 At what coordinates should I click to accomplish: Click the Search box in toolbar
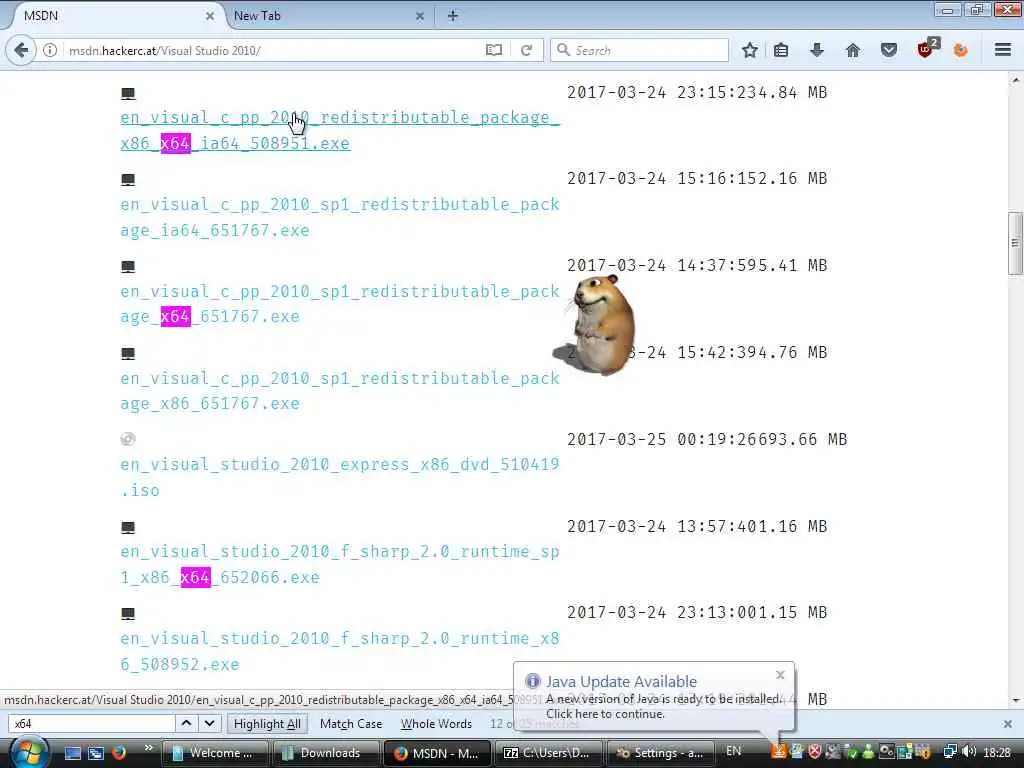coord(640,50)
